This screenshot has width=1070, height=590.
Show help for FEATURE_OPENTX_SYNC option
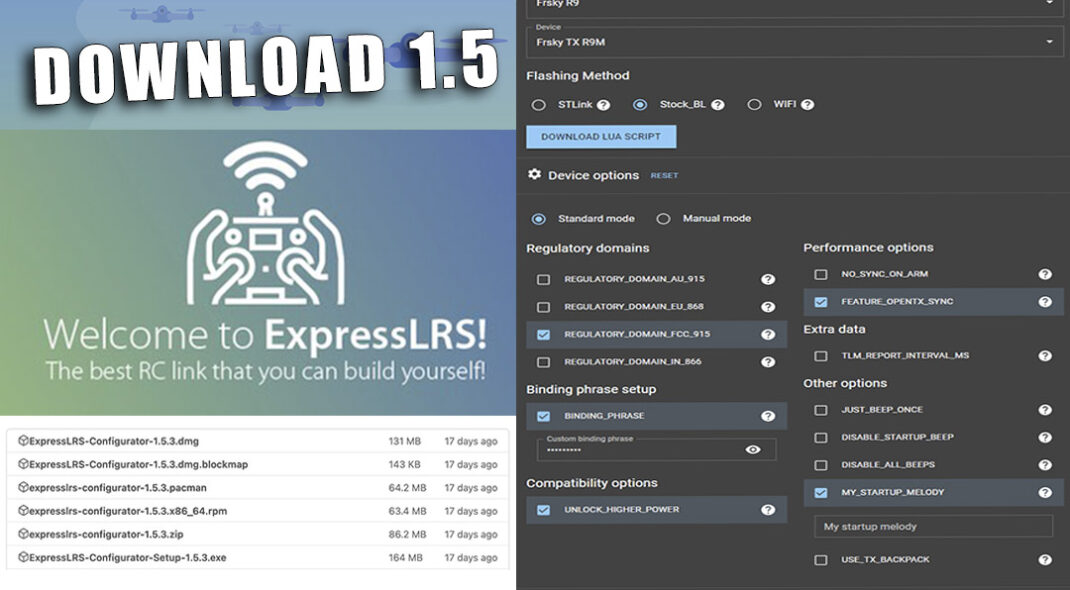tap(1045, 301)
